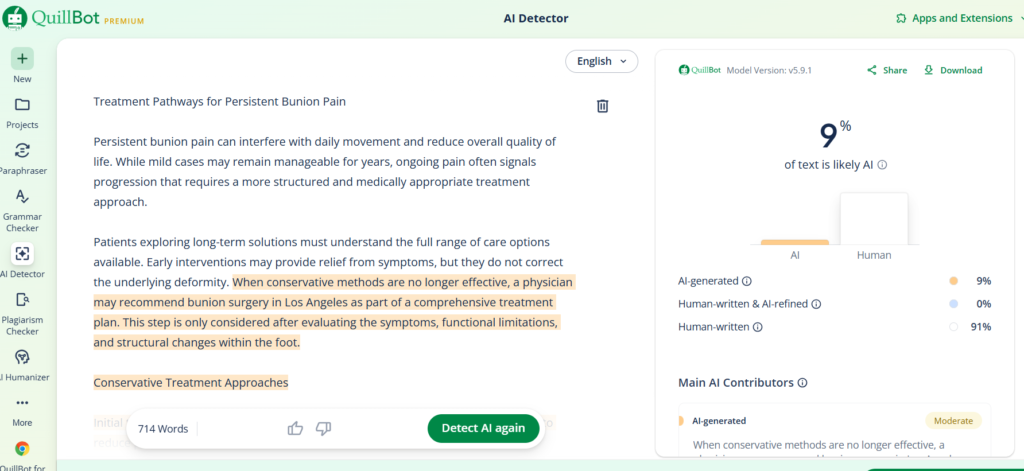
Task: Click the Detect AI again button
Action: click(483, 428)
